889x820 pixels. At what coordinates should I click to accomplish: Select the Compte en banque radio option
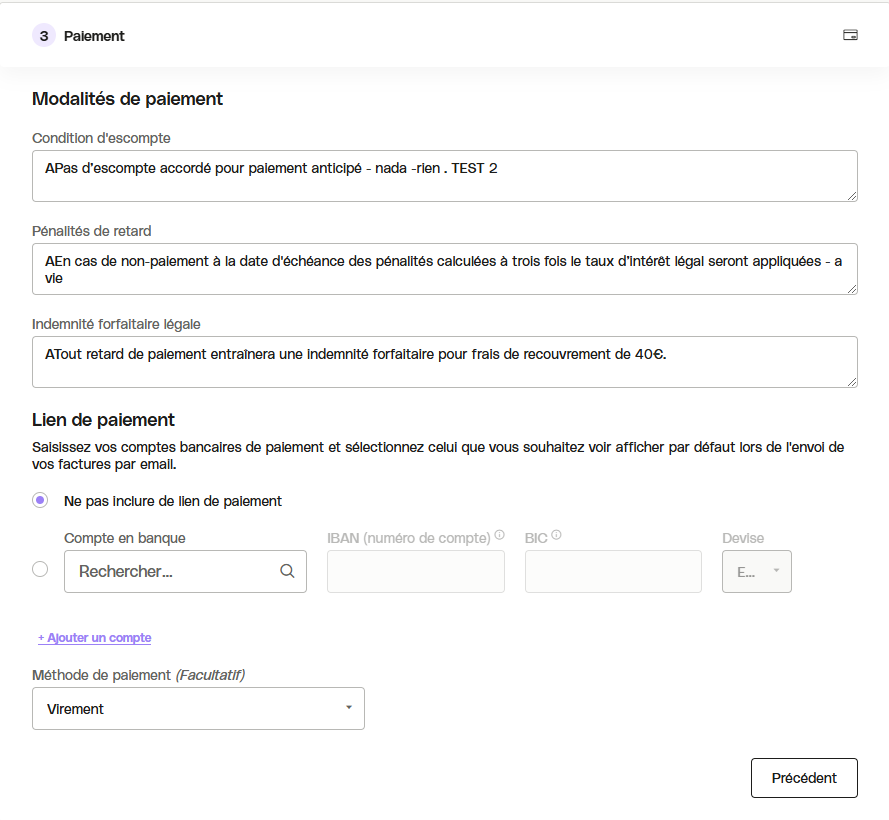[40, 569]
